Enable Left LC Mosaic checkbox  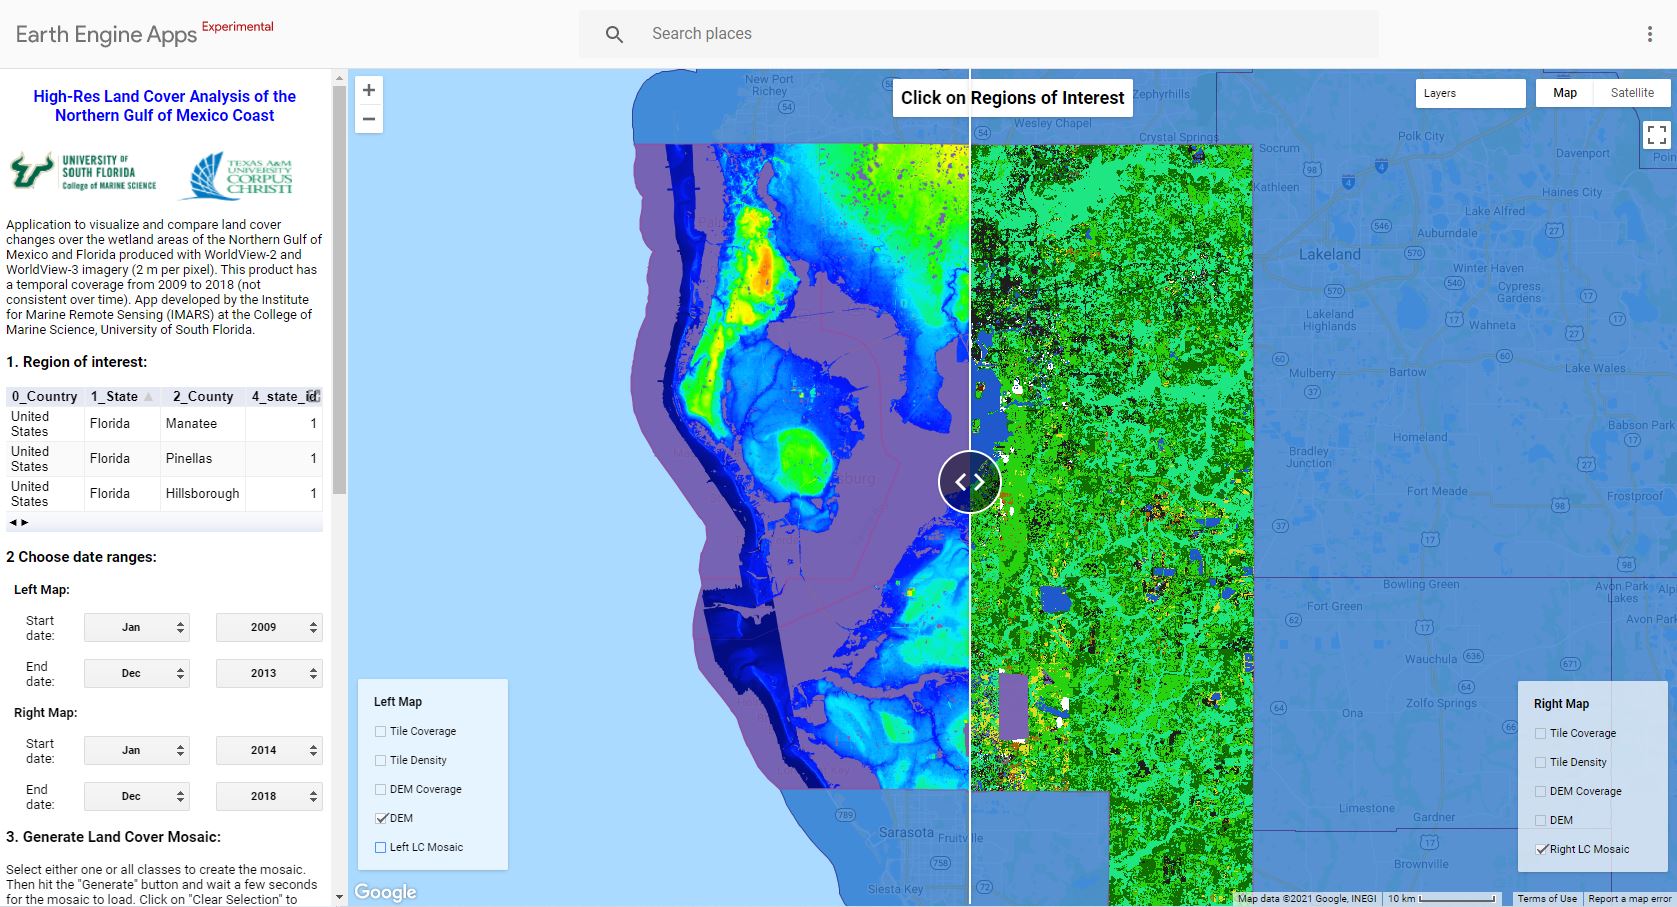pos(380,847)
